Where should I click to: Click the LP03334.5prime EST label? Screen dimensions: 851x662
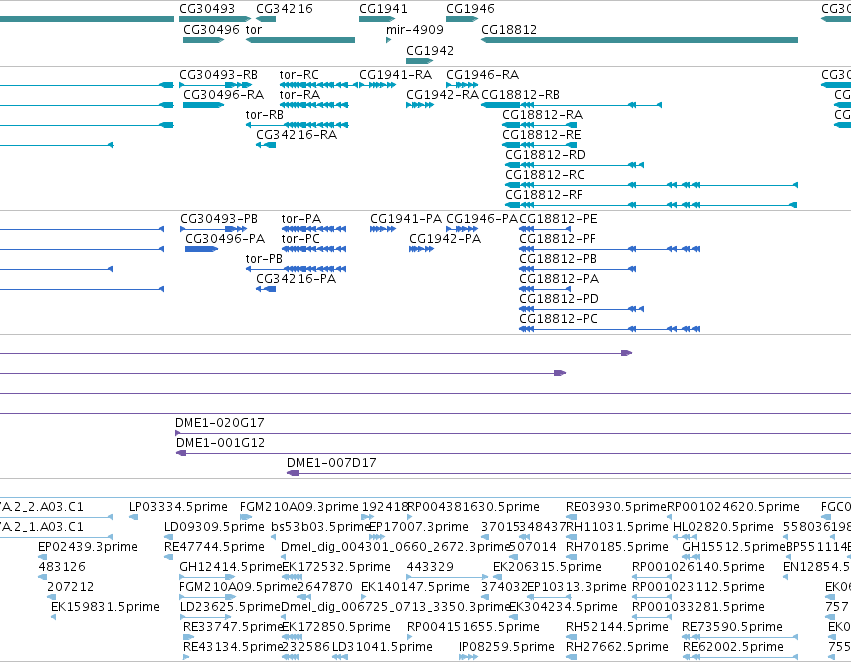(x=178, y=507)
